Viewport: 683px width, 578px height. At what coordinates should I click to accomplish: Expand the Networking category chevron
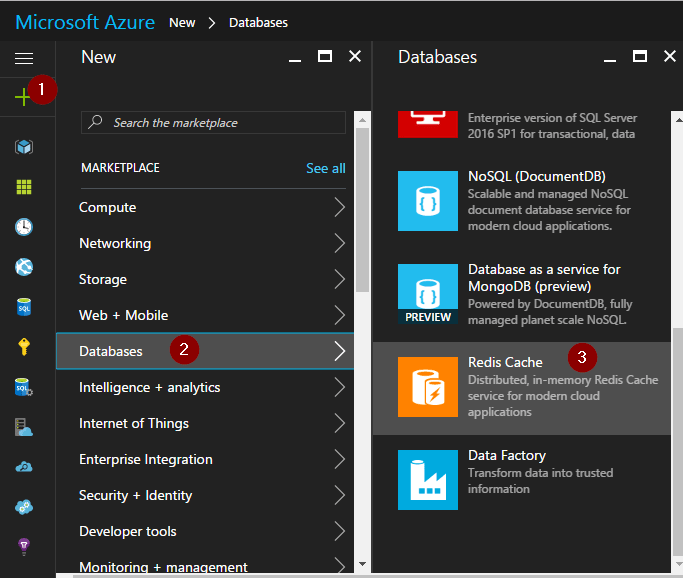click(339, 244)
